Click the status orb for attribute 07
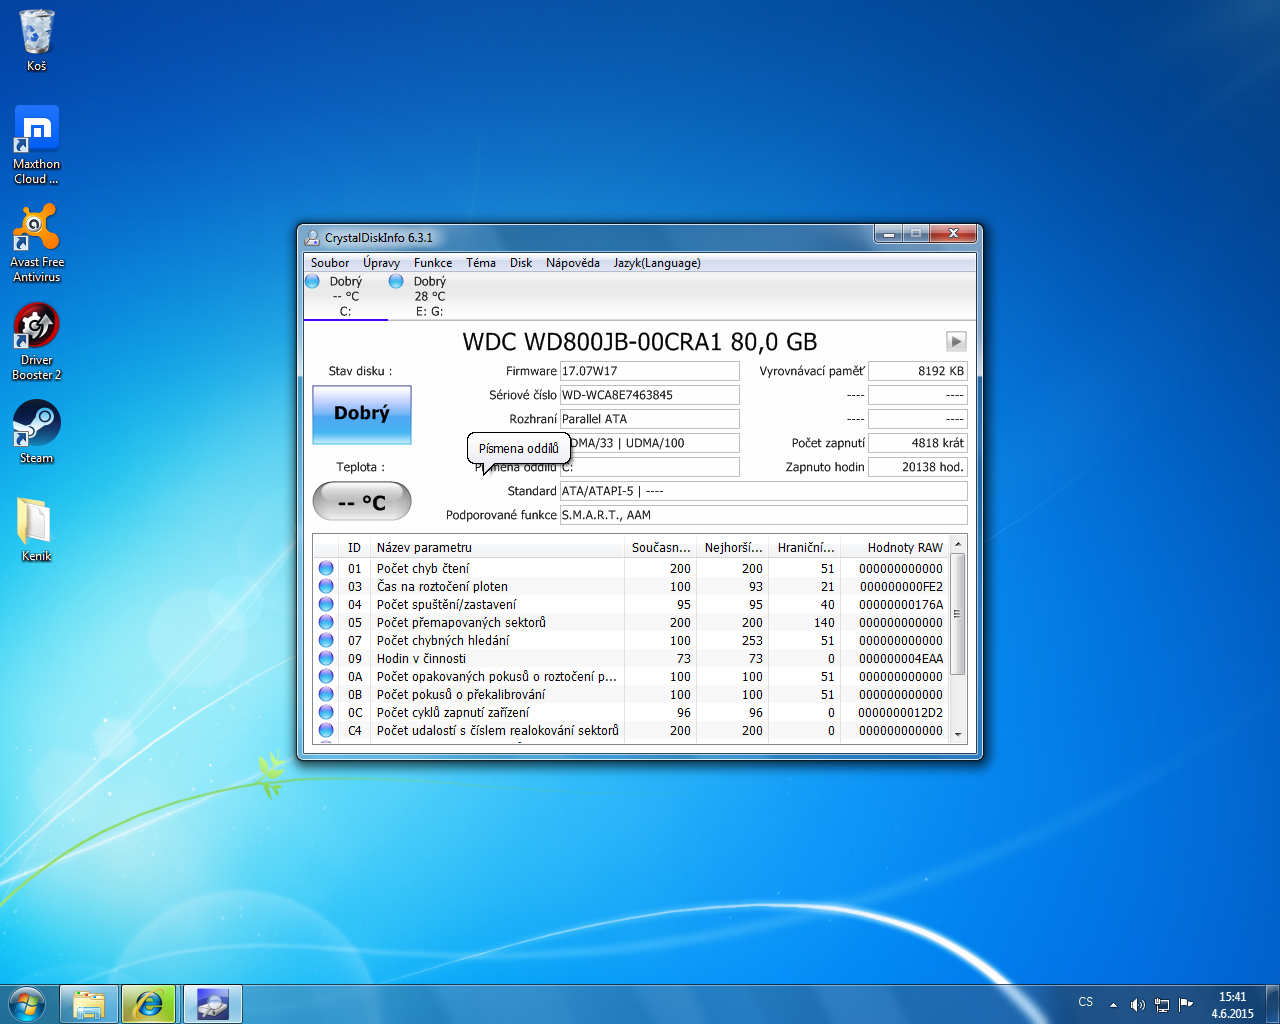Image resolution: width=1280 pixels, height=1024 pixels. [x=326, y=640]
